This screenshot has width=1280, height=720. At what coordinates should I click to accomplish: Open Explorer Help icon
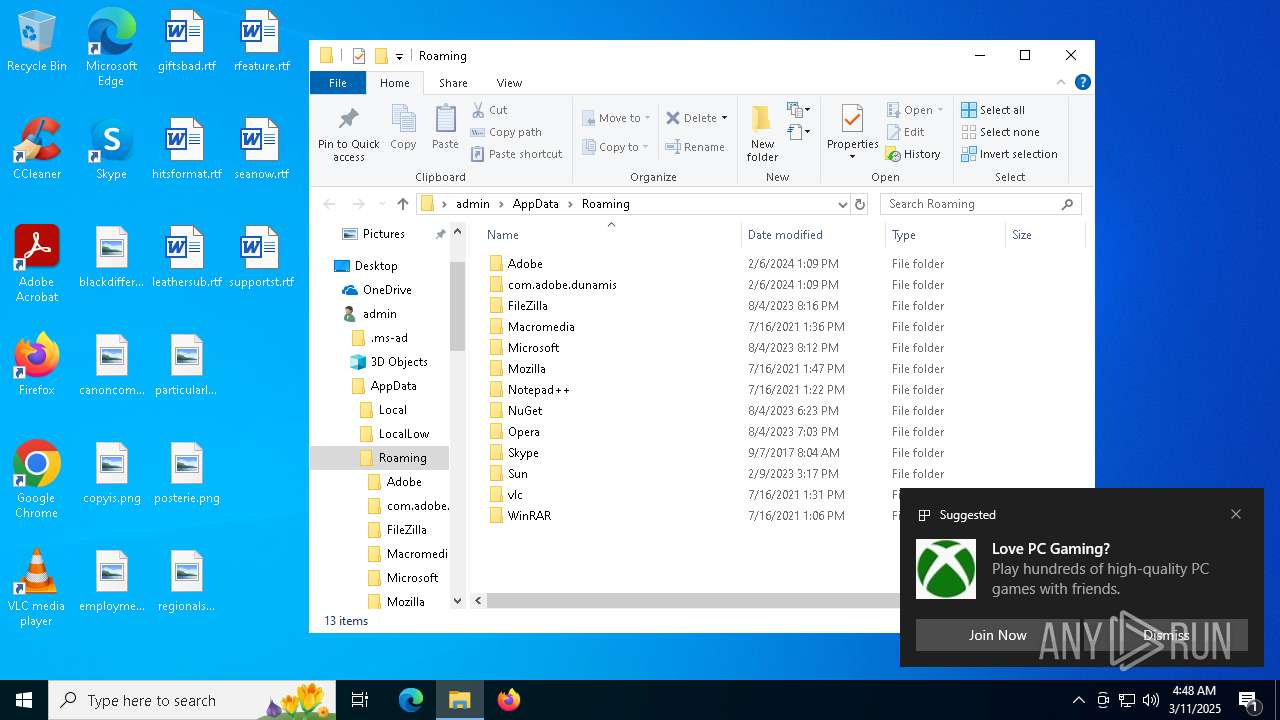pos(1082,83)
